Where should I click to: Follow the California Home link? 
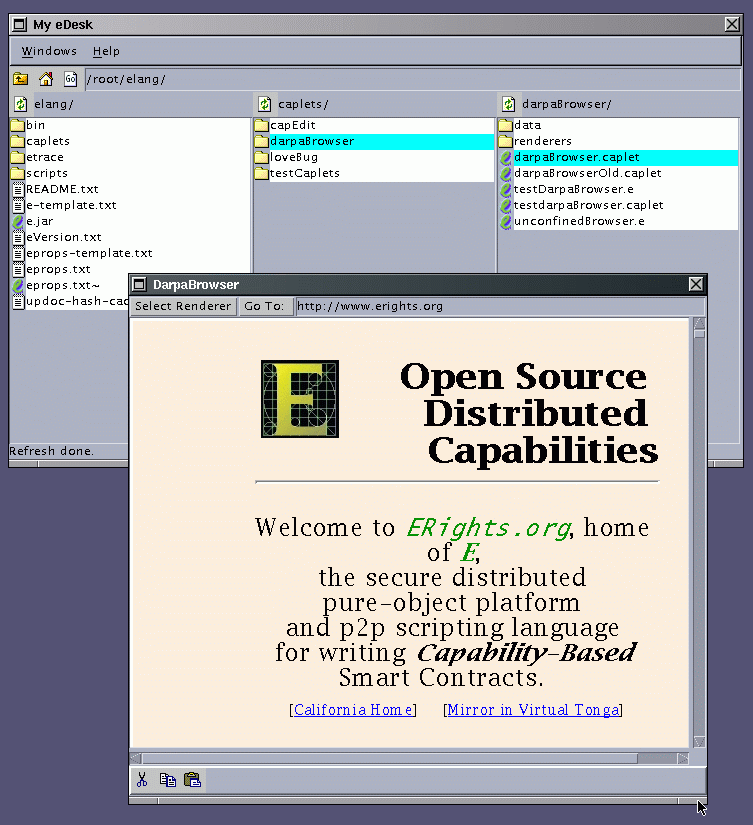tap(352, 710)
